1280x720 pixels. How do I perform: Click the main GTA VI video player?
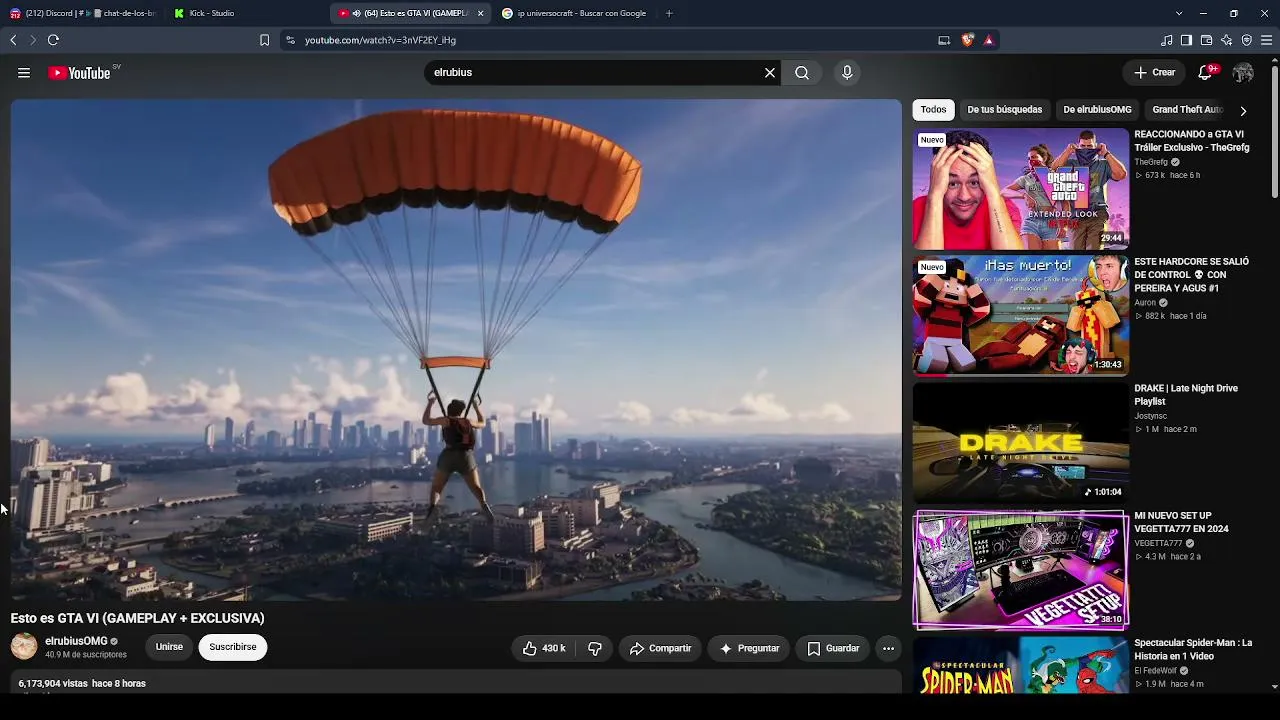pos(456,350)
